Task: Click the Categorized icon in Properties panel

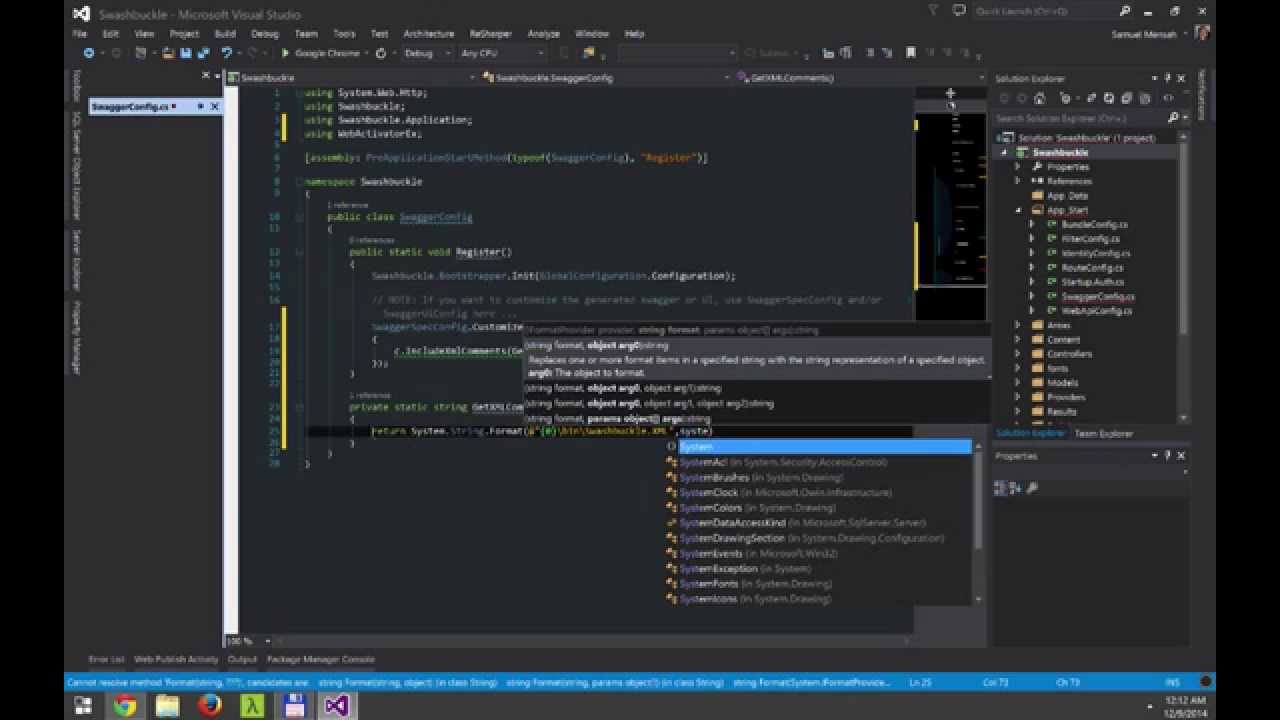Action: [x=1000, y=488]
